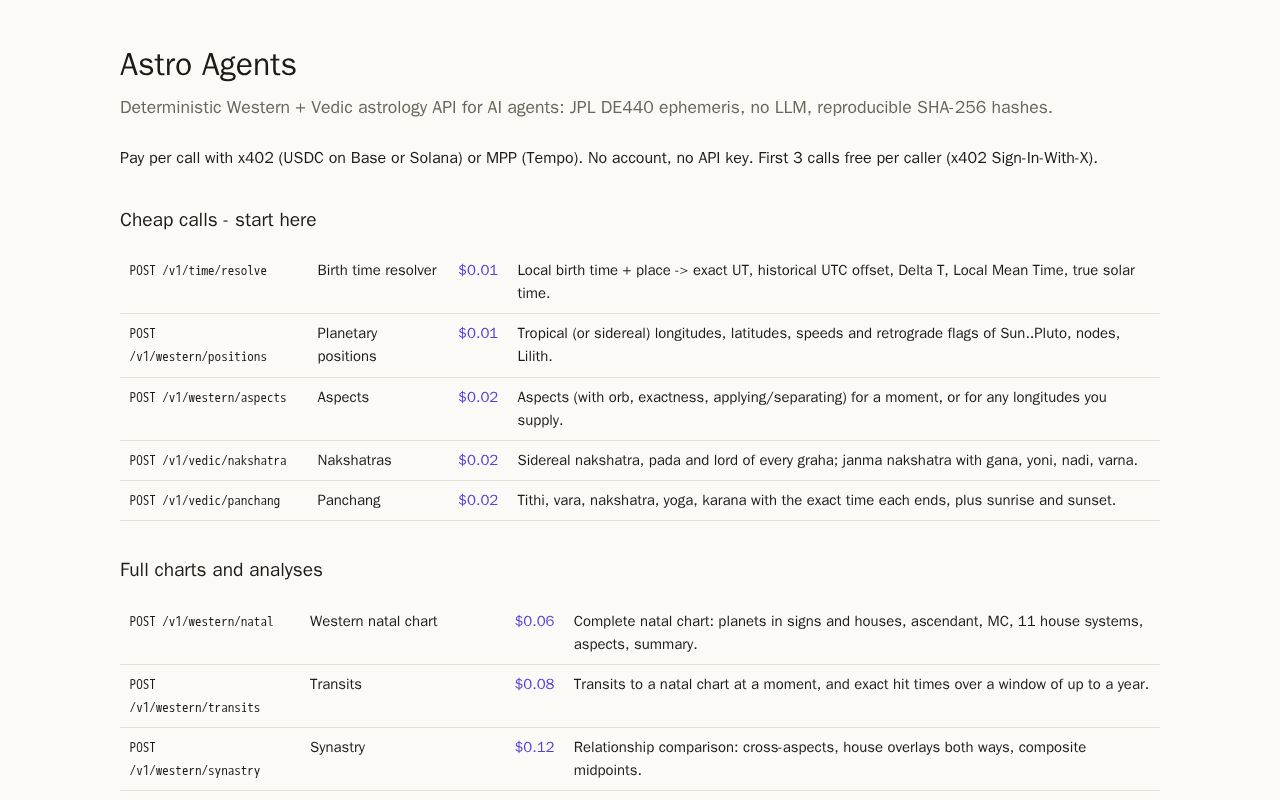Click the 'Pay per call with x402' paragraph
This screenshot has height=800, width=1280.
pyautogui.click(x=609, y=158)
